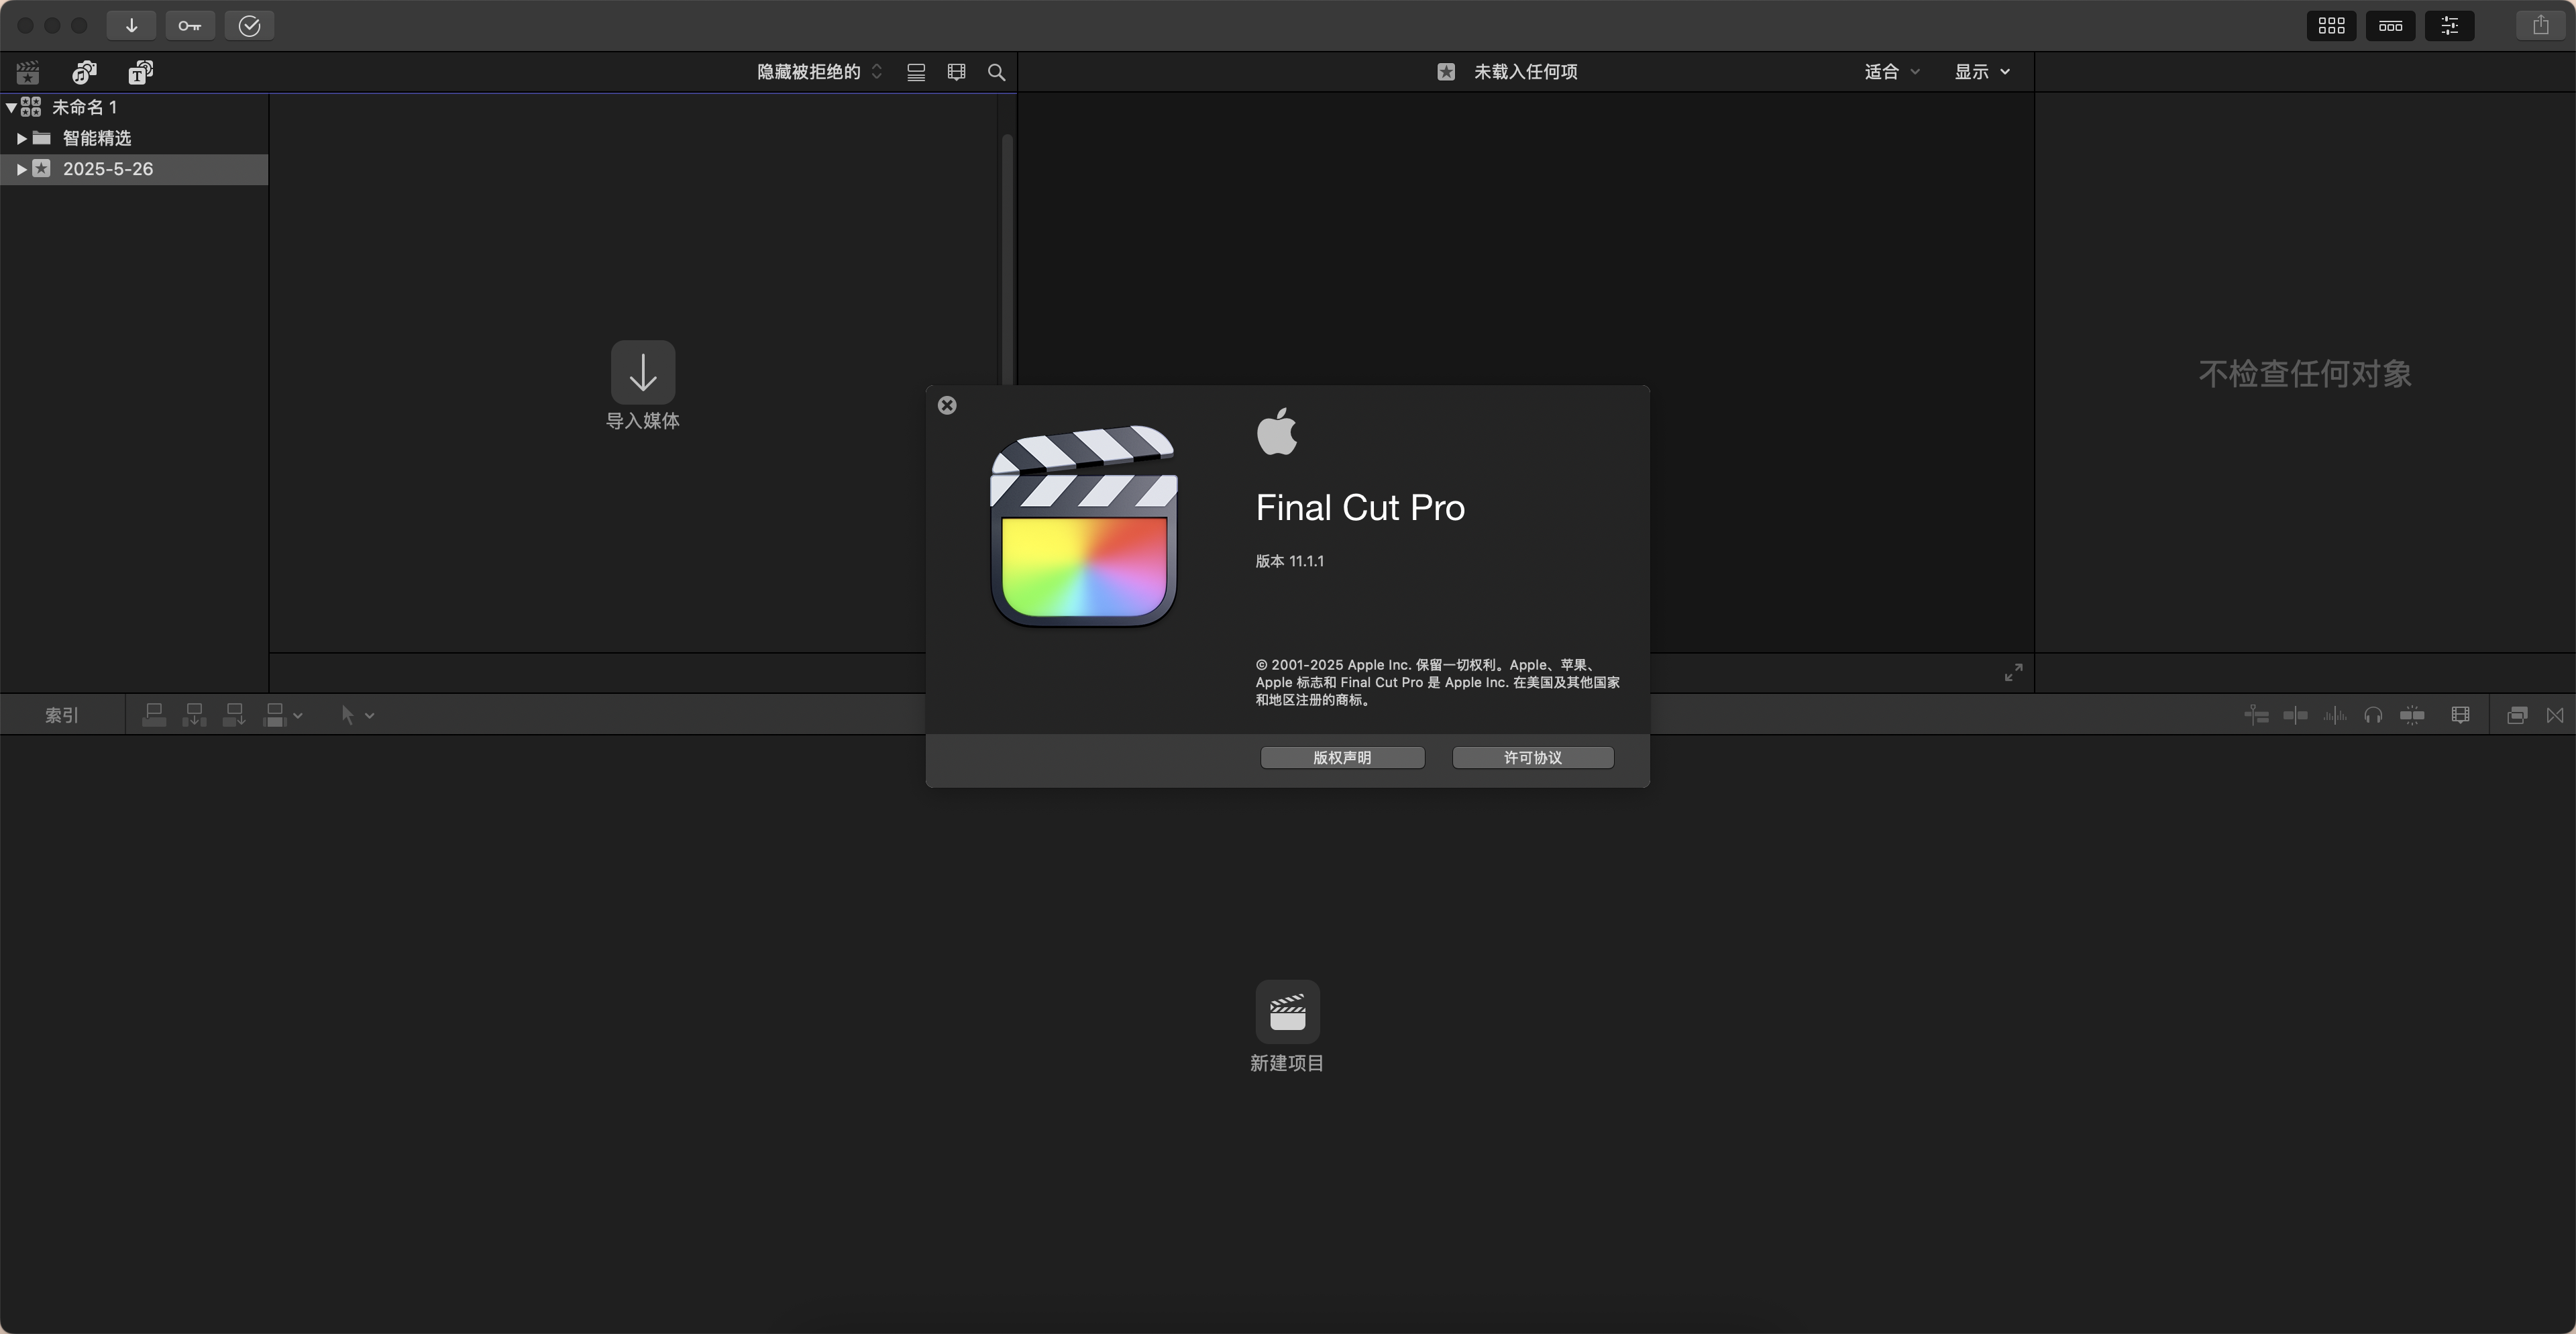Click the 导入媒体 arrow button
2576x1334 pixels.
pos(643,372)
